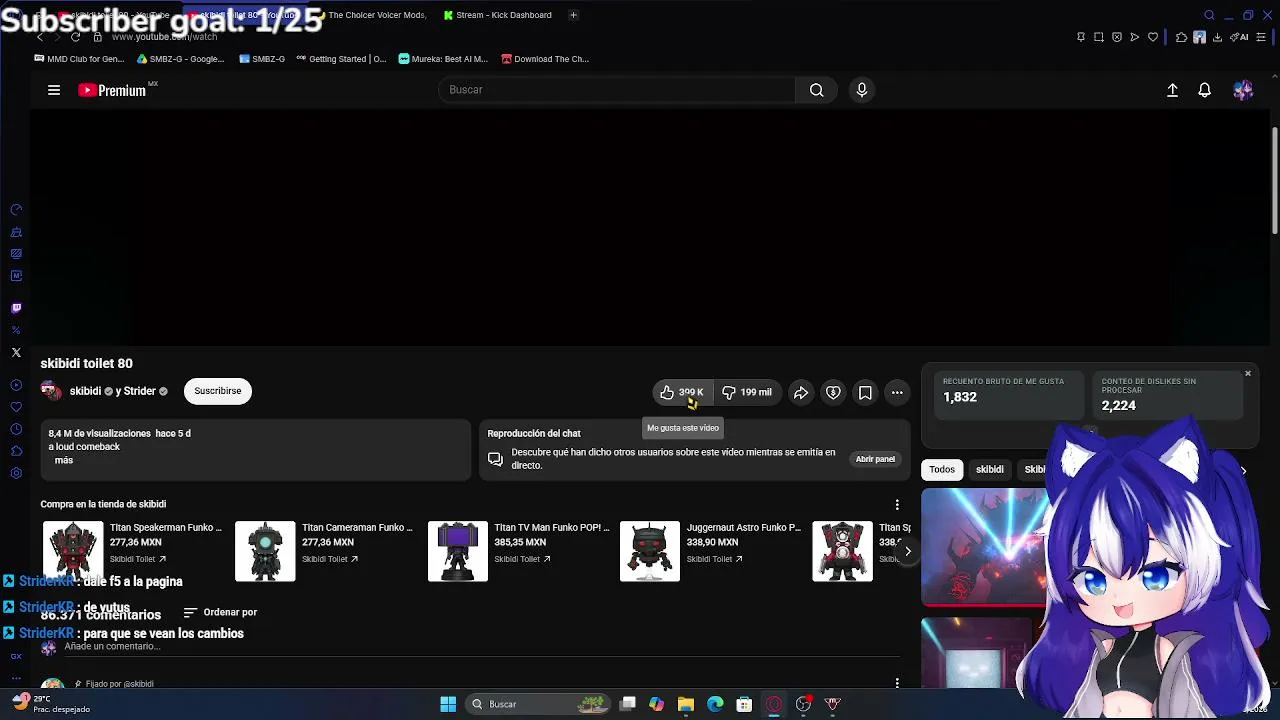Start voice search with the microphone

862,90
